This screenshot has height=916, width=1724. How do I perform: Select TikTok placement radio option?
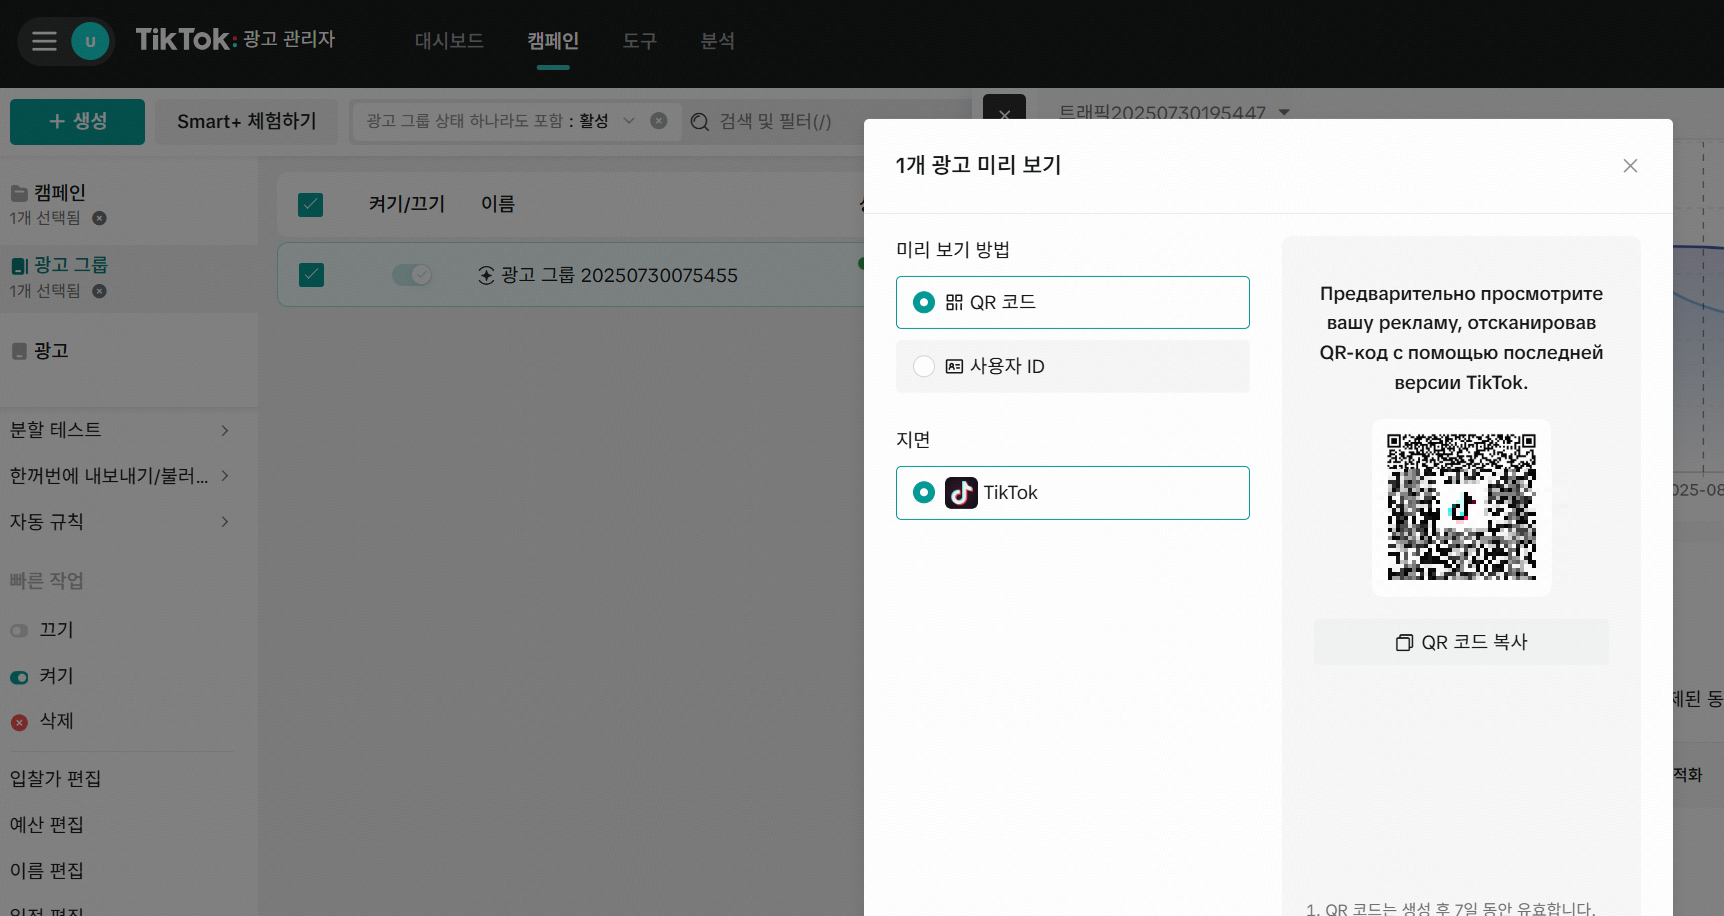tap(1073, 493)
